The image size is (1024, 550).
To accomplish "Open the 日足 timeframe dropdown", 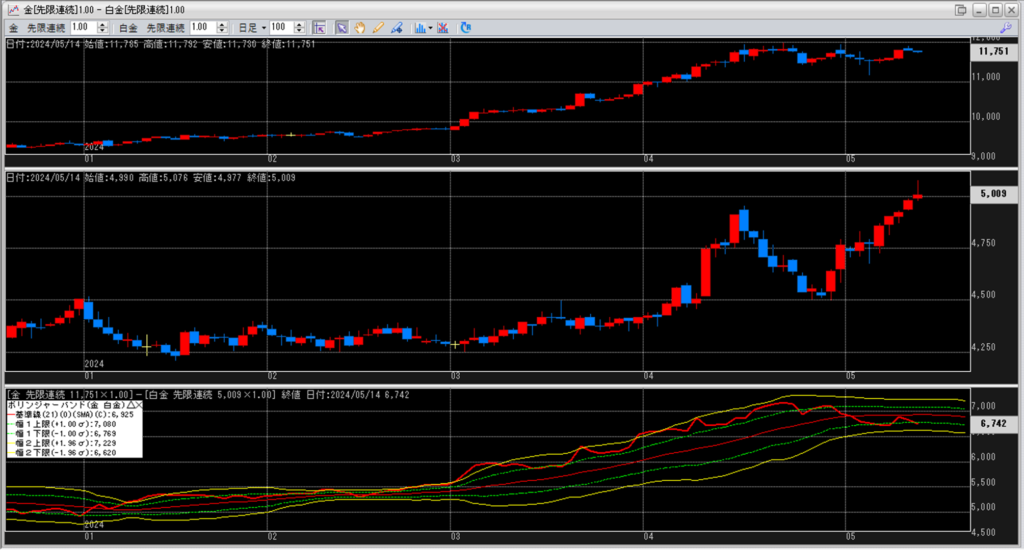I will (x=264, y=27).
